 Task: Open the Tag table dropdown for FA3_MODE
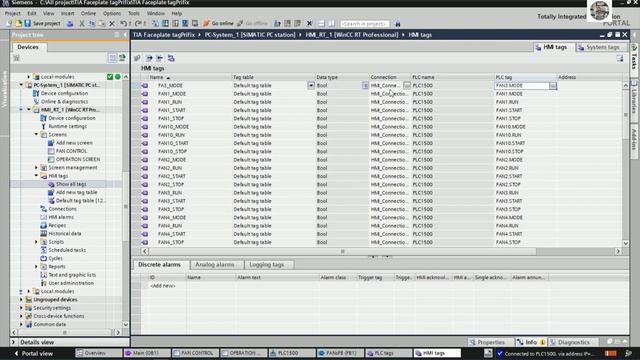tap(311, 86)
